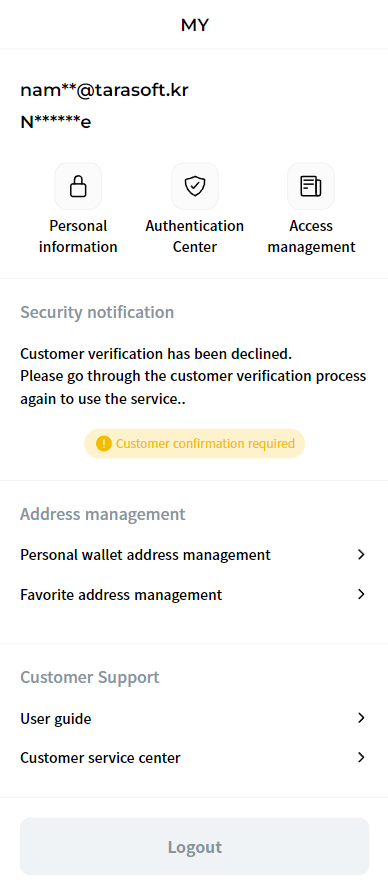388x883 pixels.
Task: Open Access management document icon
Action: (311, 186)
